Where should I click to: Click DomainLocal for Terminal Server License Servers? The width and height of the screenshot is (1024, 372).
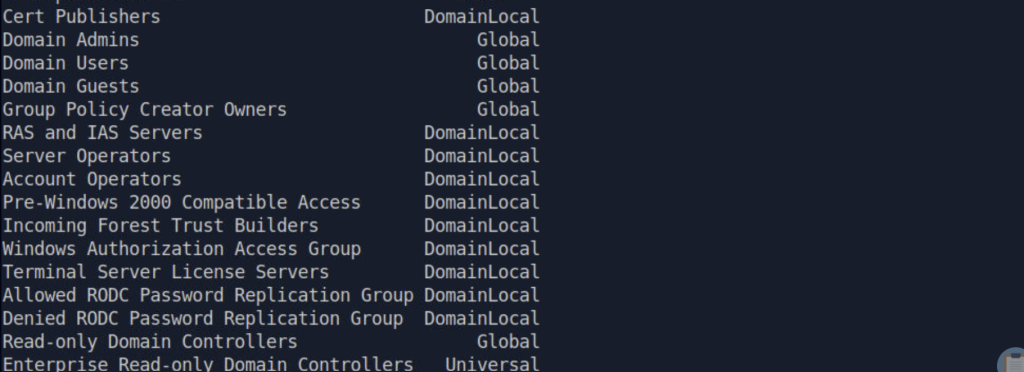[x=482, y=272]
